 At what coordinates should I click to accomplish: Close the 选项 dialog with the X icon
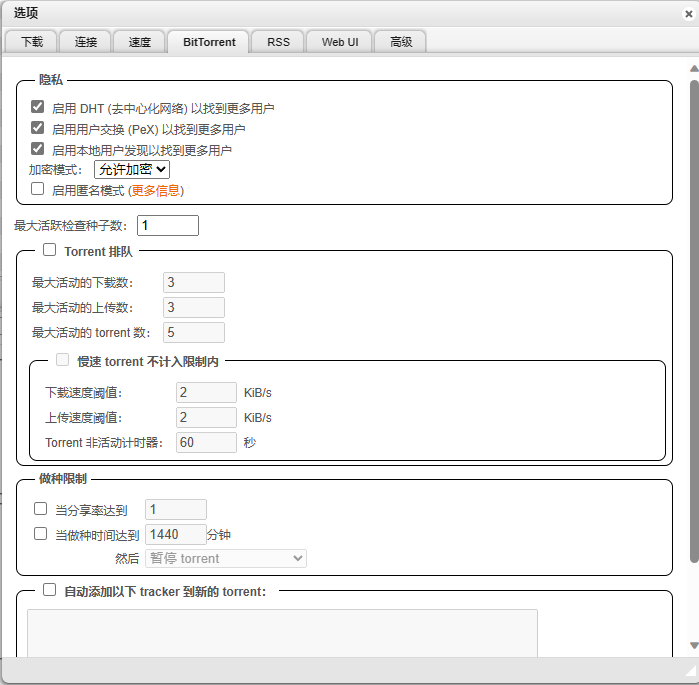tap(688, 13)
